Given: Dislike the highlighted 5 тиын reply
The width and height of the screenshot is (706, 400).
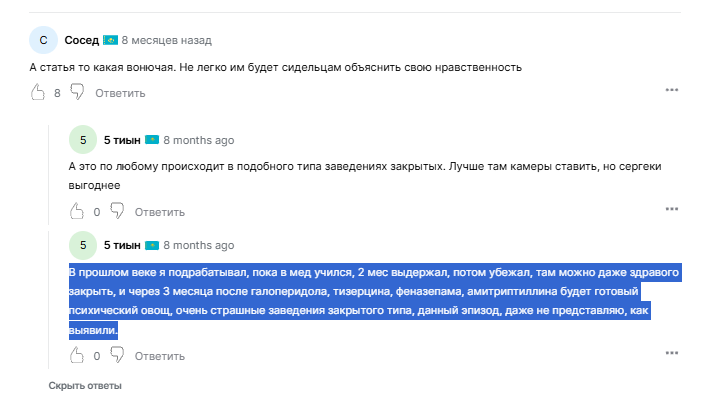Looking at the screenshot, I should (116, 355).
